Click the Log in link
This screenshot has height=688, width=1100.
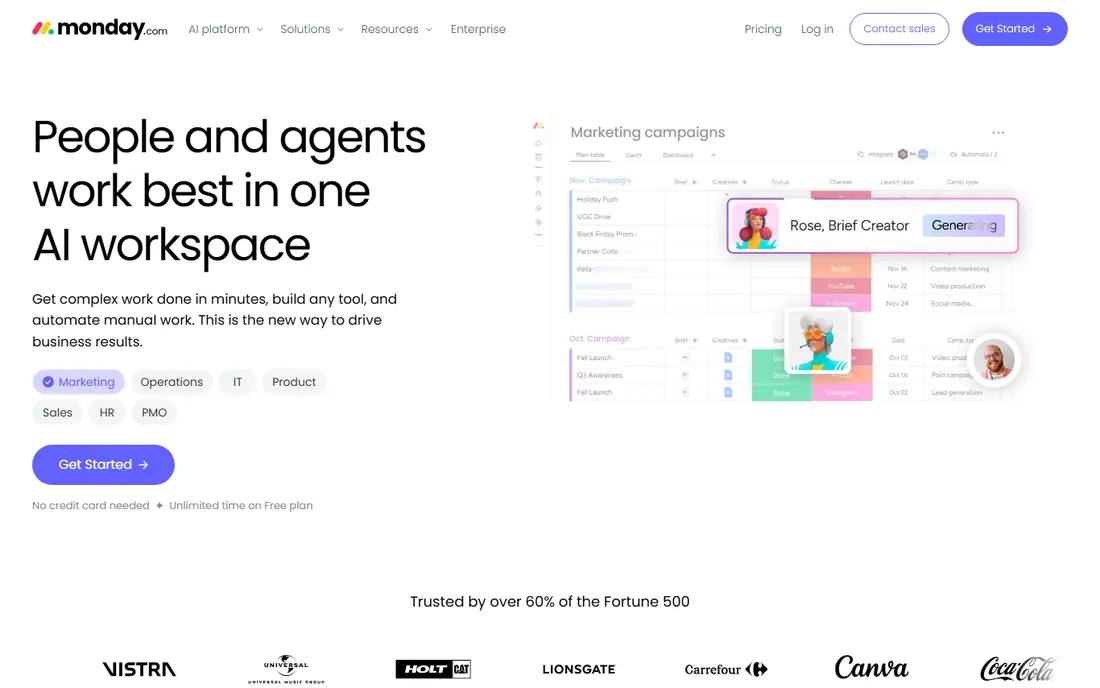pyautogui.click(x=817, y=29)
